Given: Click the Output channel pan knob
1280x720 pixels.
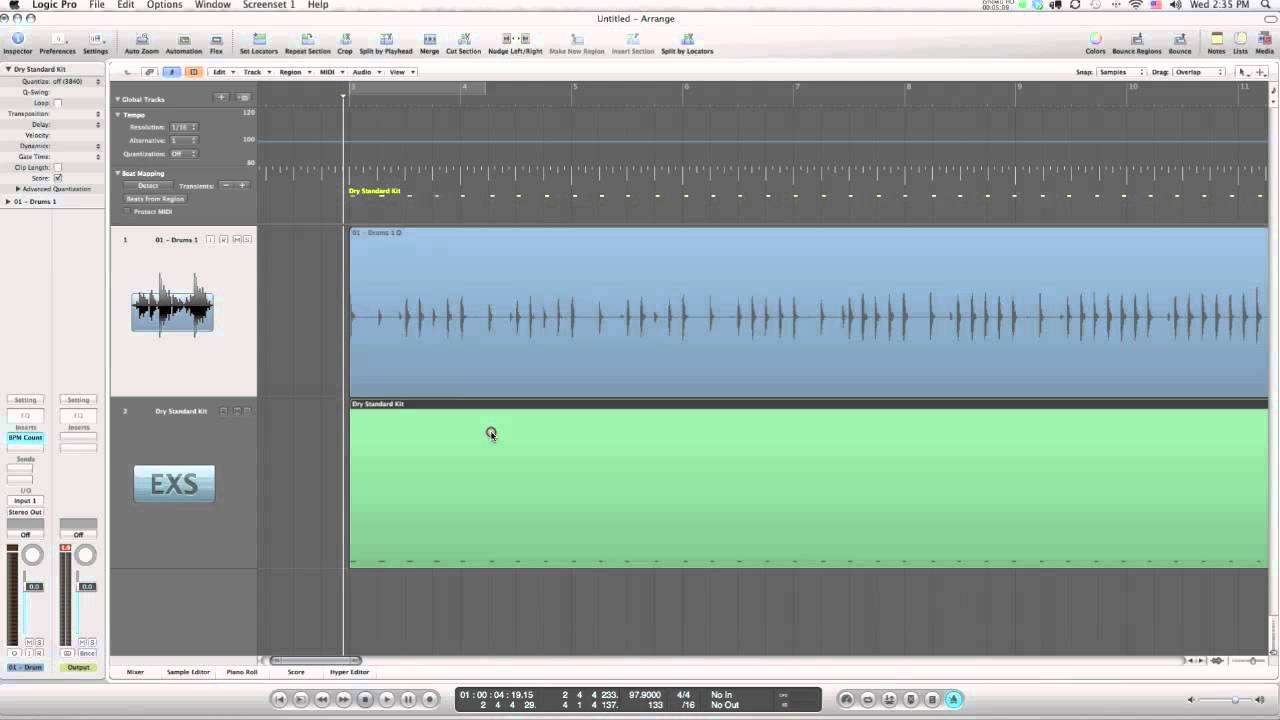Looking at the screenshot, I should pyautogui.click(x=86, y=555).
